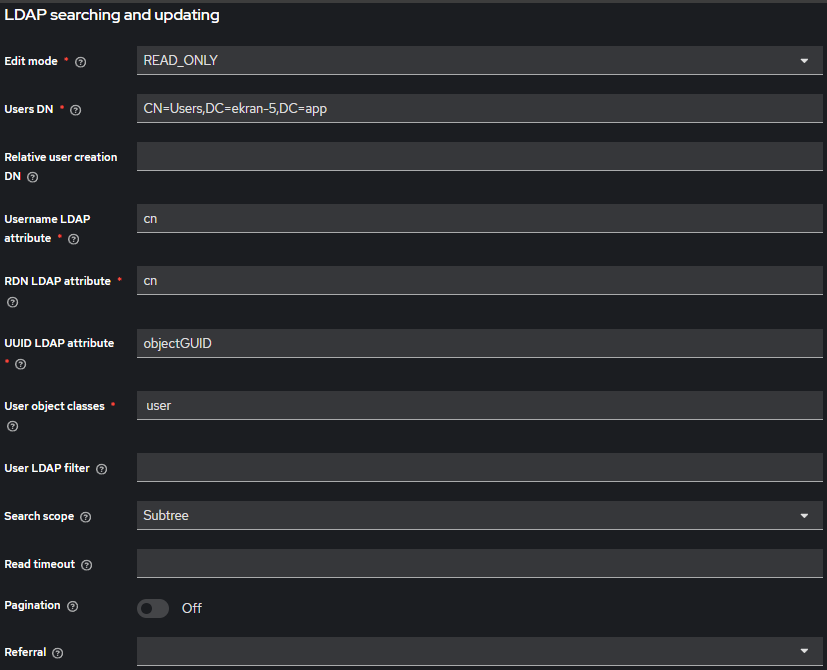Screen dimensions: 827x670
Task: Click the Referral help icon
Action: tap(57, 653)
